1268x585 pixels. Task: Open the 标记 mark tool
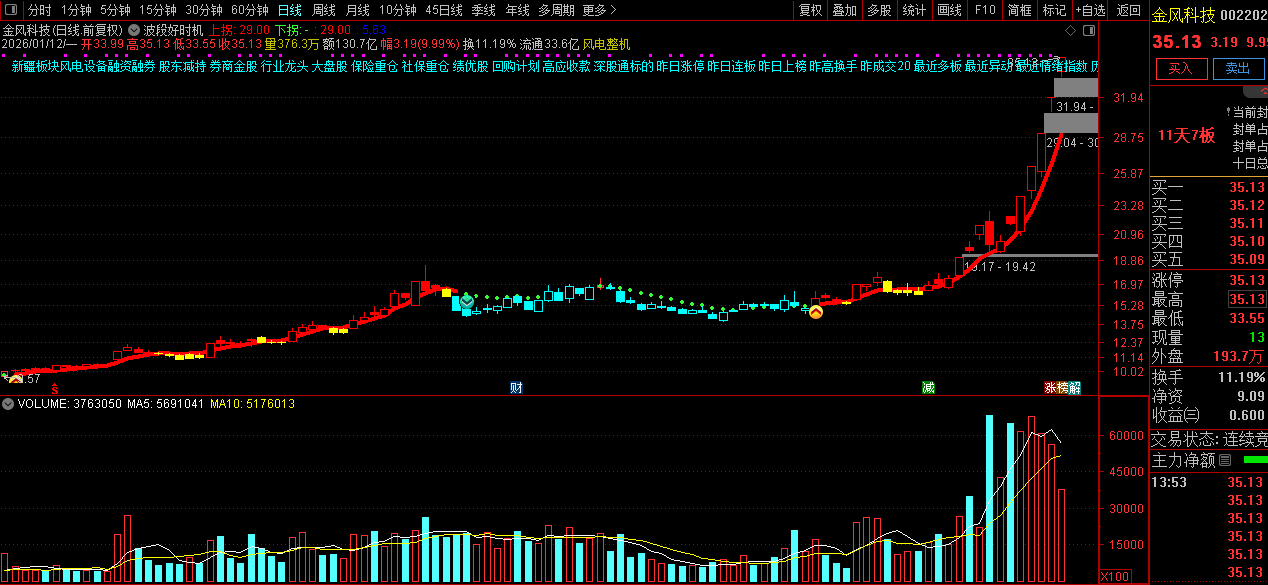pyautogui.click(x=1053, y=10)
